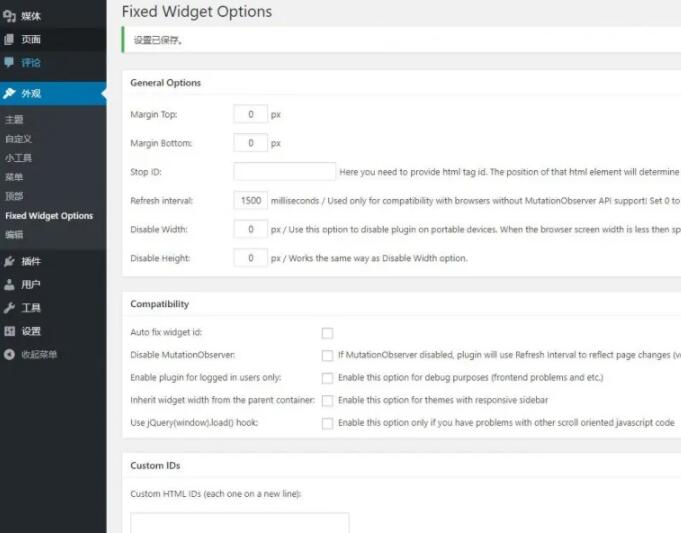681x533 pixels.
Task: Select the 外观 appearance brush icon
Action: pyautogui.click(x=9, y=93)
